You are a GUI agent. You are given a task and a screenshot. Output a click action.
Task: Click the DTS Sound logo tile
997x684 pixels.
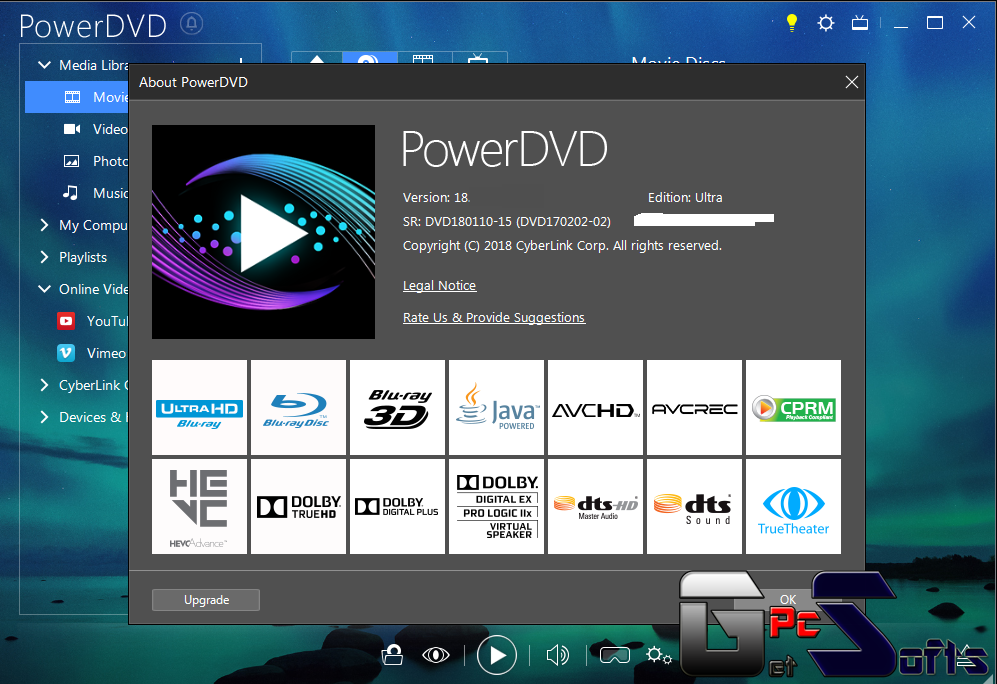(x=694, y=507)
